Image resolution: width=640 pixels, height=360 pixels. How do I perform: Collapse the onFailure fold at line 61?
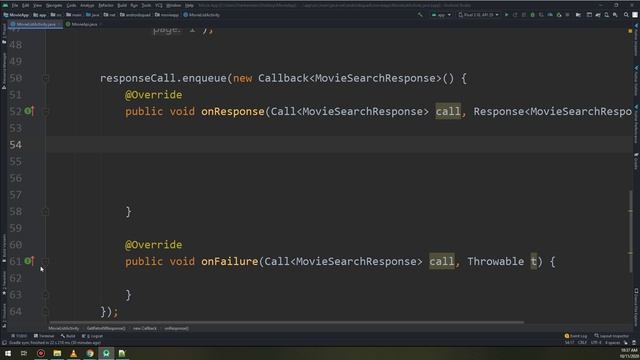point(46,261)
